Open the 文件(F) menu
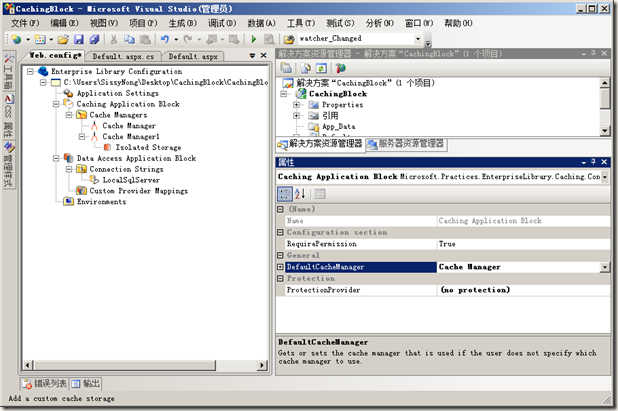 [25, 23]
